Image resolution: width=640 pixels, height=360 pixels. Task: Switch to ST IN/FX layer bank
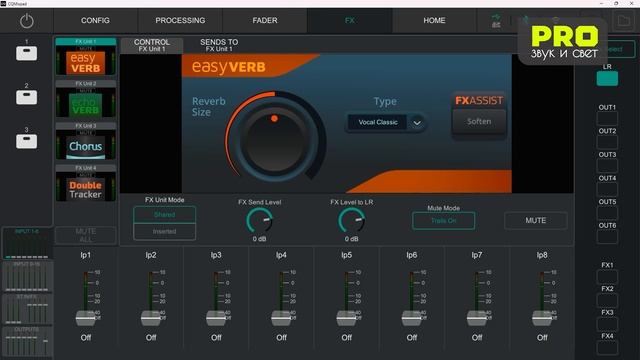pyautogui.click(x=27, y=309)
